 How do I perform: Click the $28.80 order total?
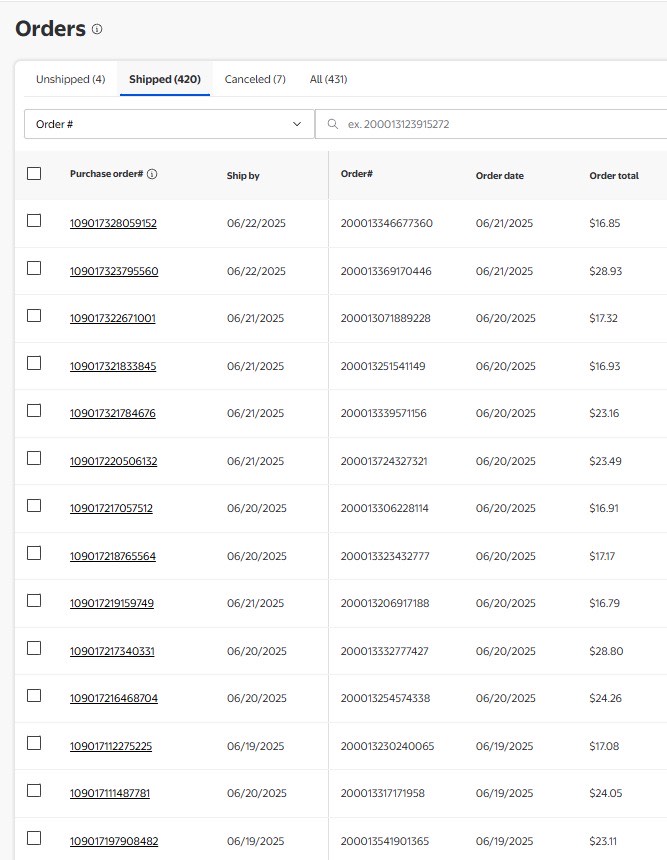(606, 651)
